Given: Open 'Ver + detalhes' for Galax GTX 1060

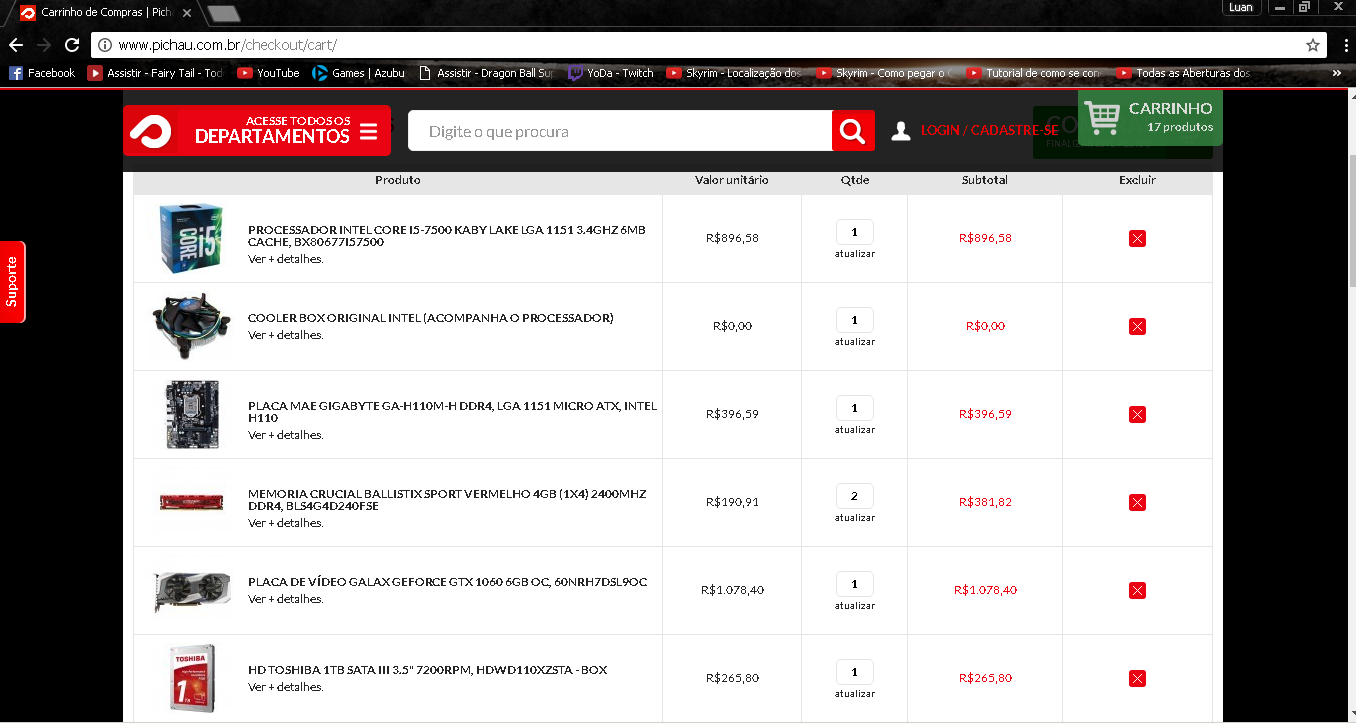Looking at the screenshot, I should (286, 599).
